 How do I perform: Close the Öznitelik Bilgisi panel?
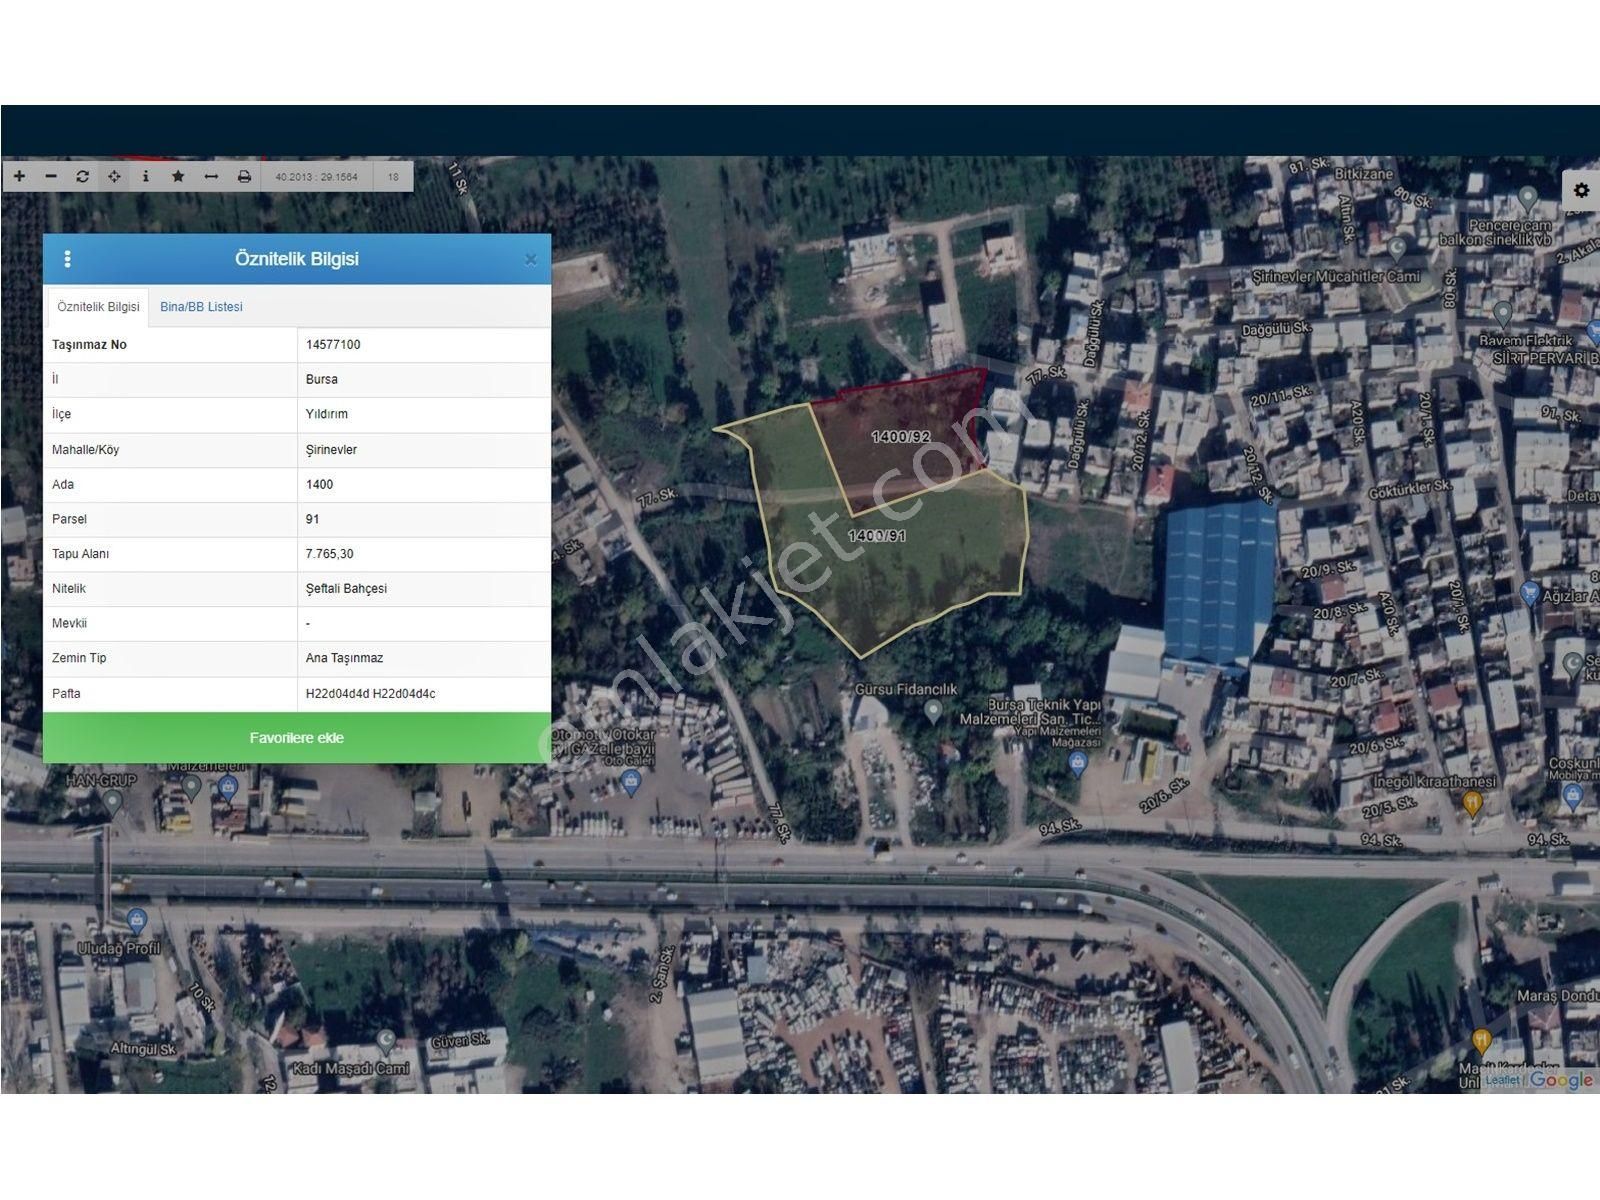coord(530,260)
